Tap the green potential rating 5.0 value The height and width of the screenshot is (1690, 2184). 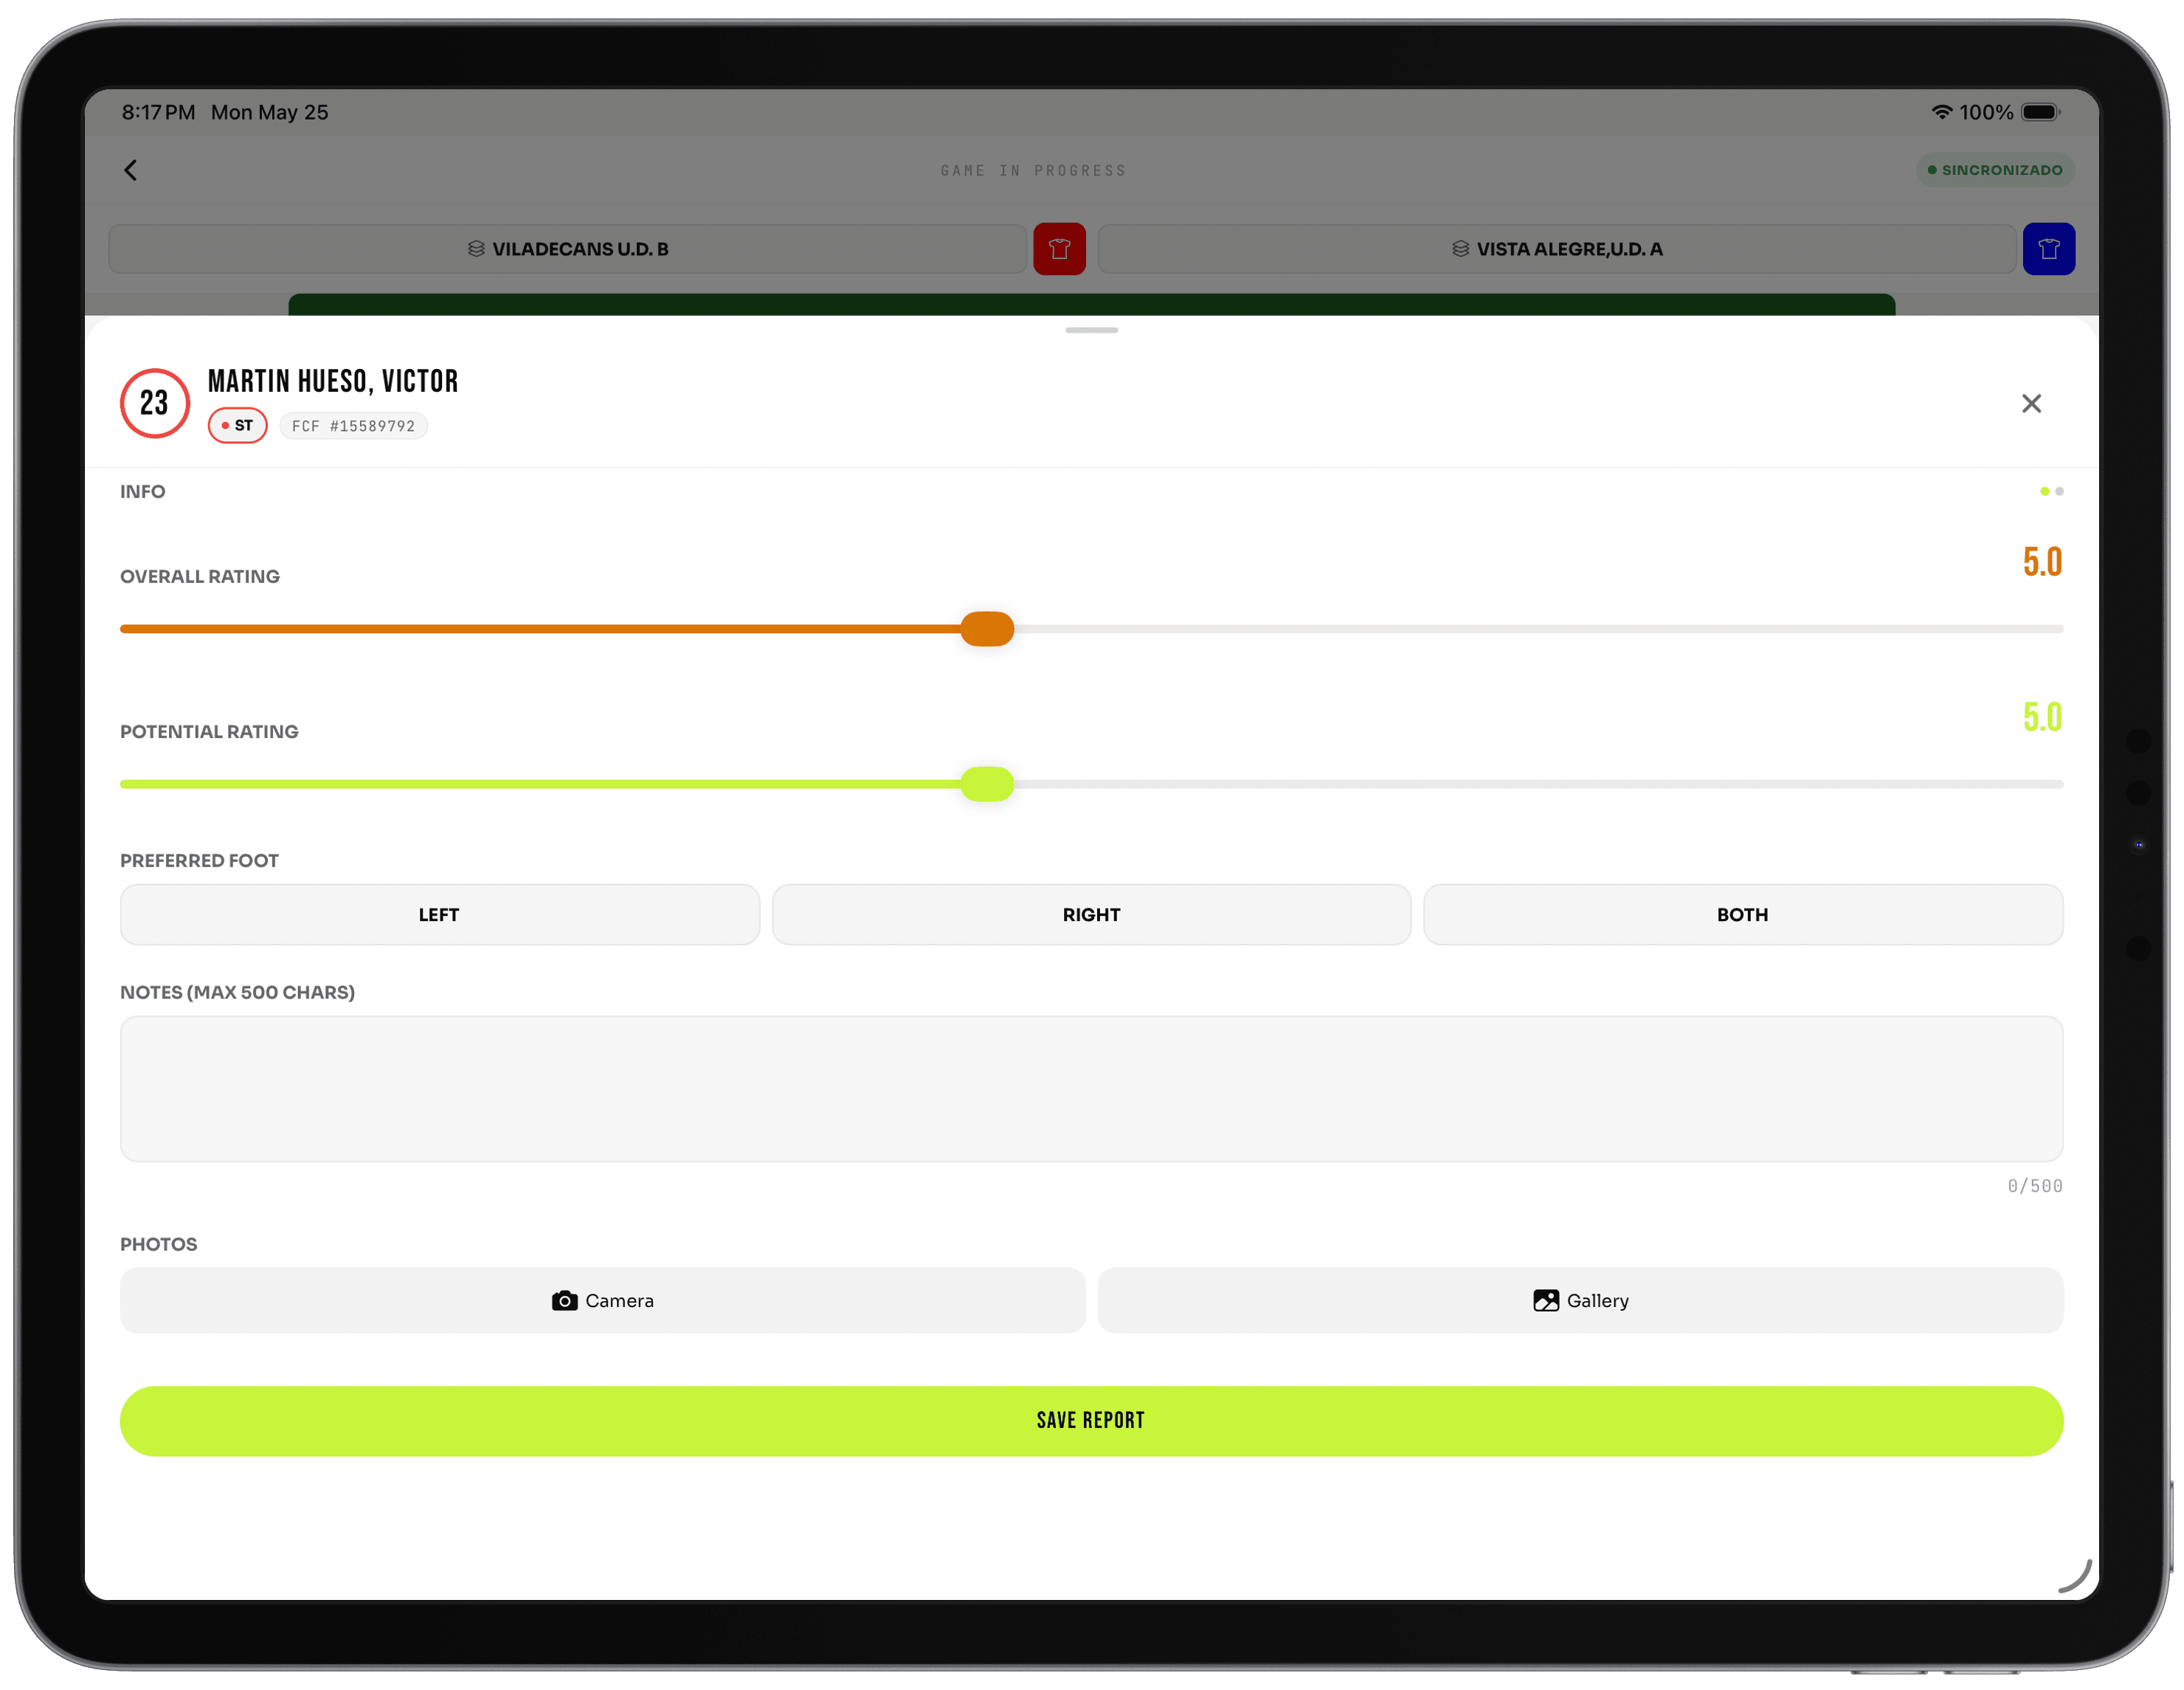click(2042, 717)
